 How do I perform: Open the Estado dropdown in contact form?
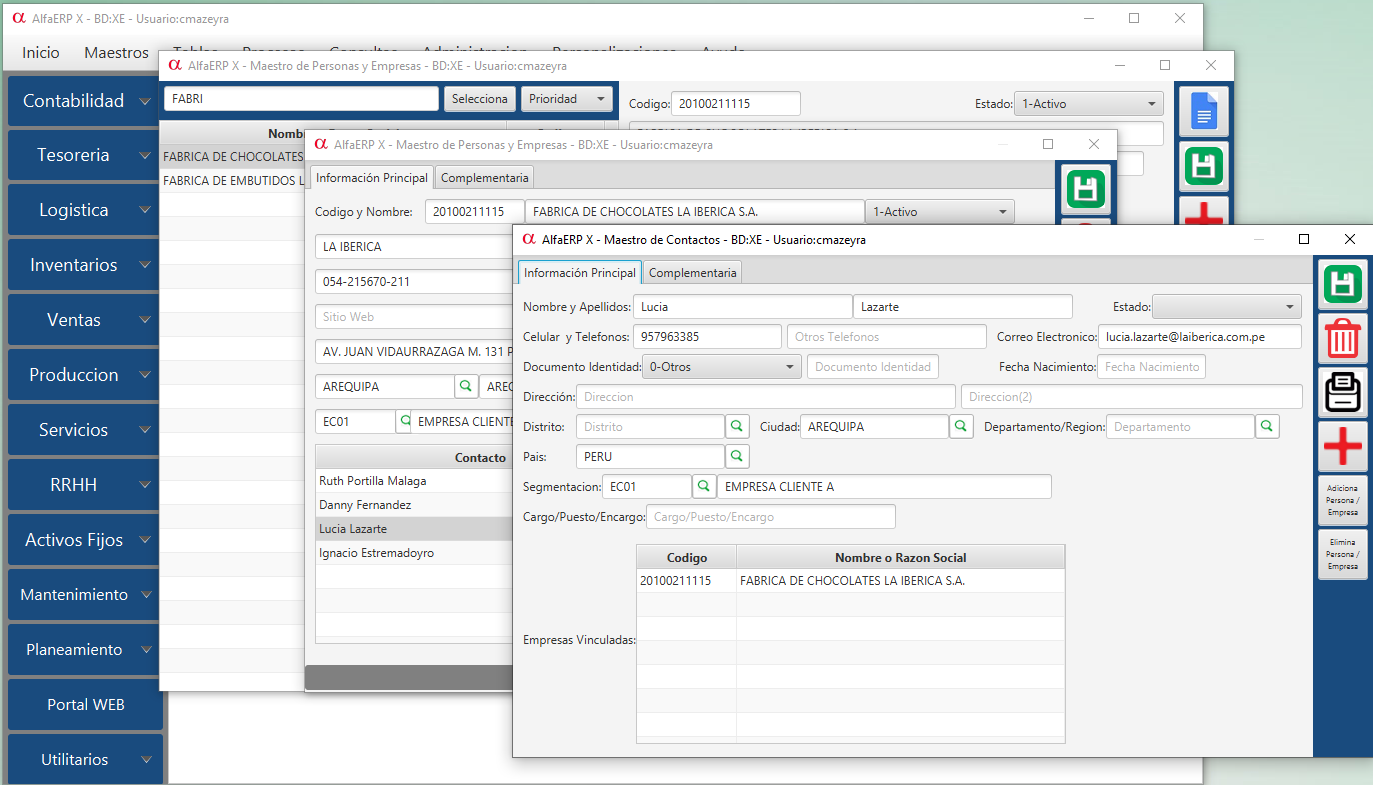[1227, 307]
